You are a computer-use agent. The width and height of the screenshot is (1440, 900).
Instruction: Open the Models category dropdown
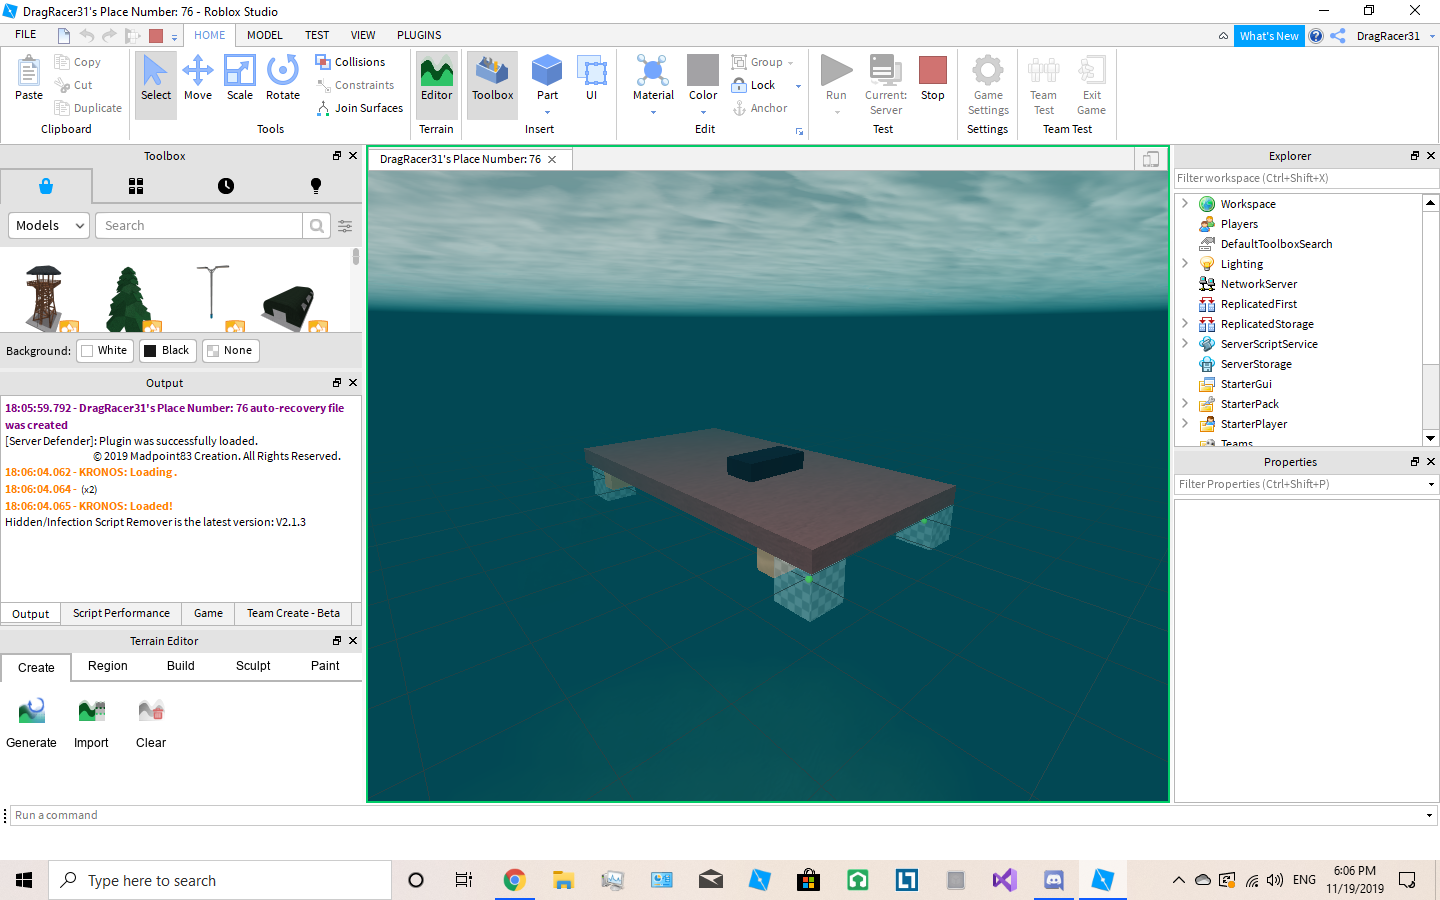click(50, 226)
